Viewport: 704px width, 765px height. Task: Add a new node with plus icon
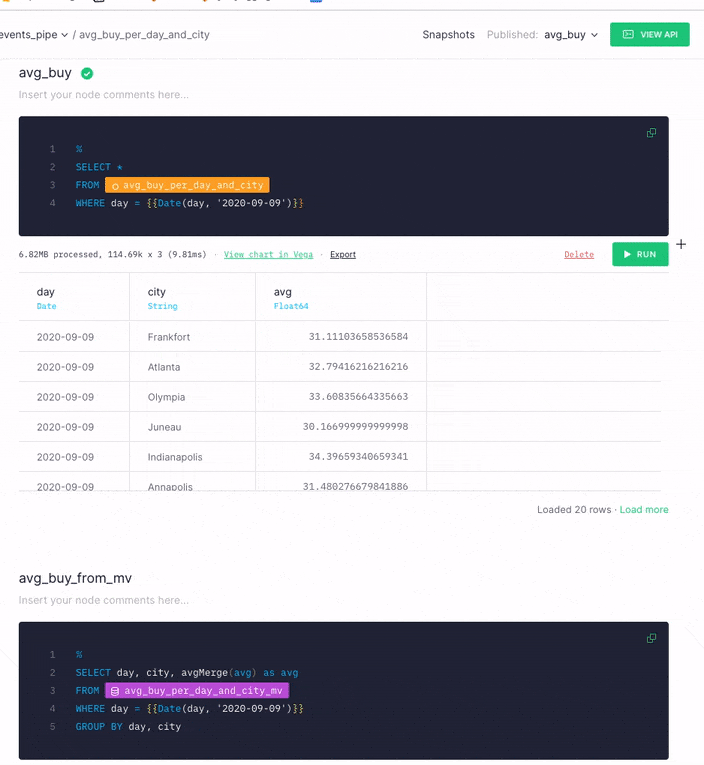(681, 244)
